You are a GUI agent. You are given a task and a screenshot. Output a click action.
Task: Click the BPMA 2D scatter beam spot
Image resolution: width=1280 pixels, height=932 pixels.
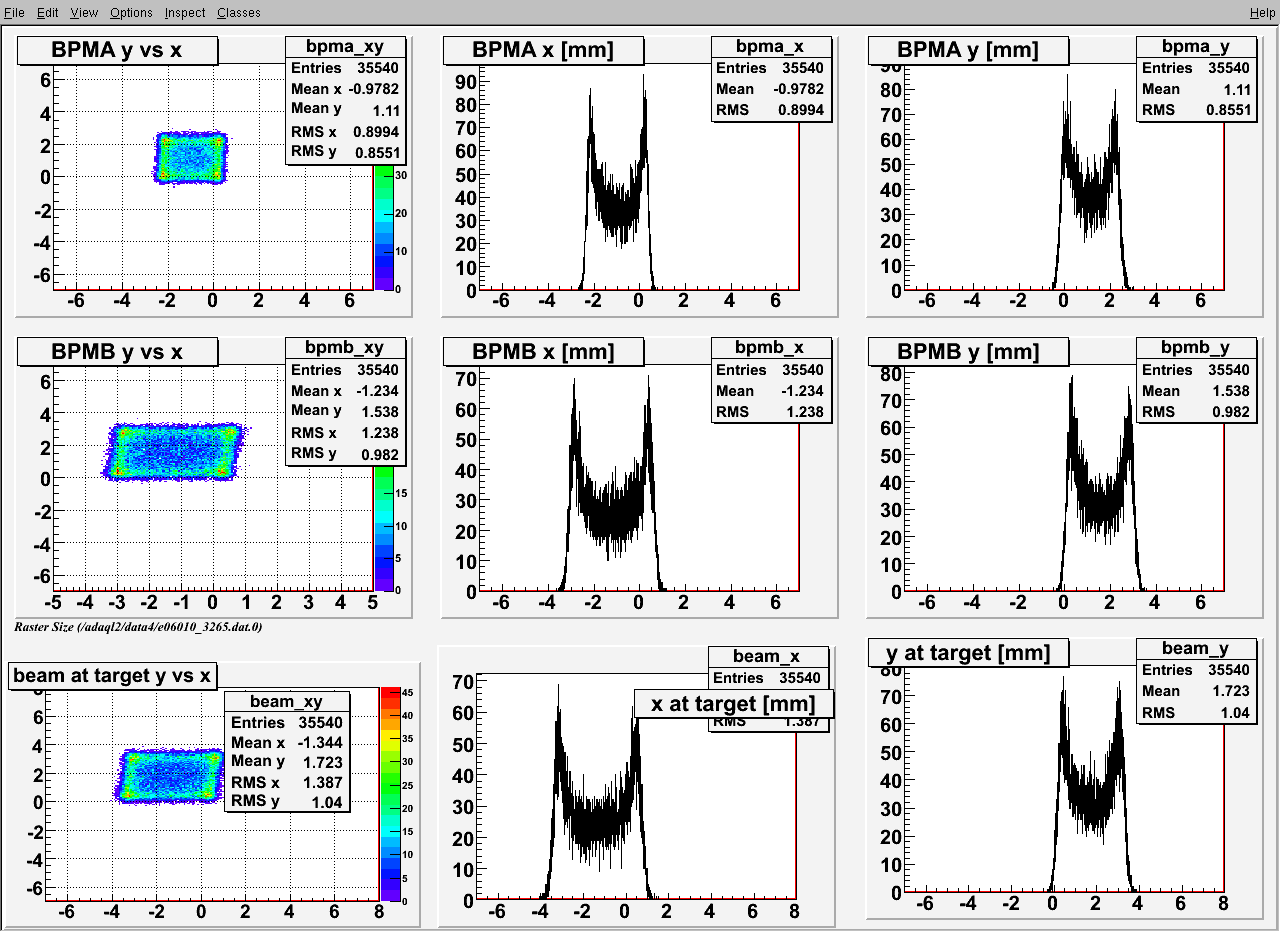coord(191,158)
